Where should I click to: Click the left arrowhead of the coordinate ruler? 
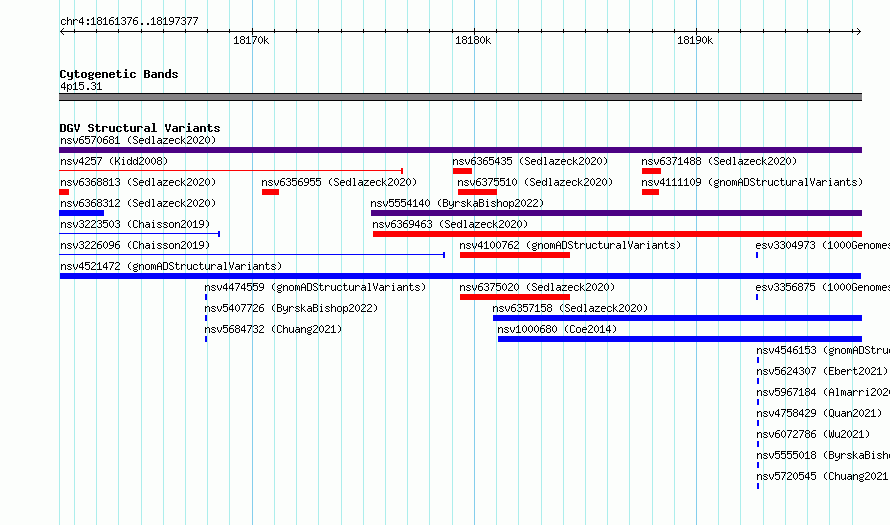(62, 32)
